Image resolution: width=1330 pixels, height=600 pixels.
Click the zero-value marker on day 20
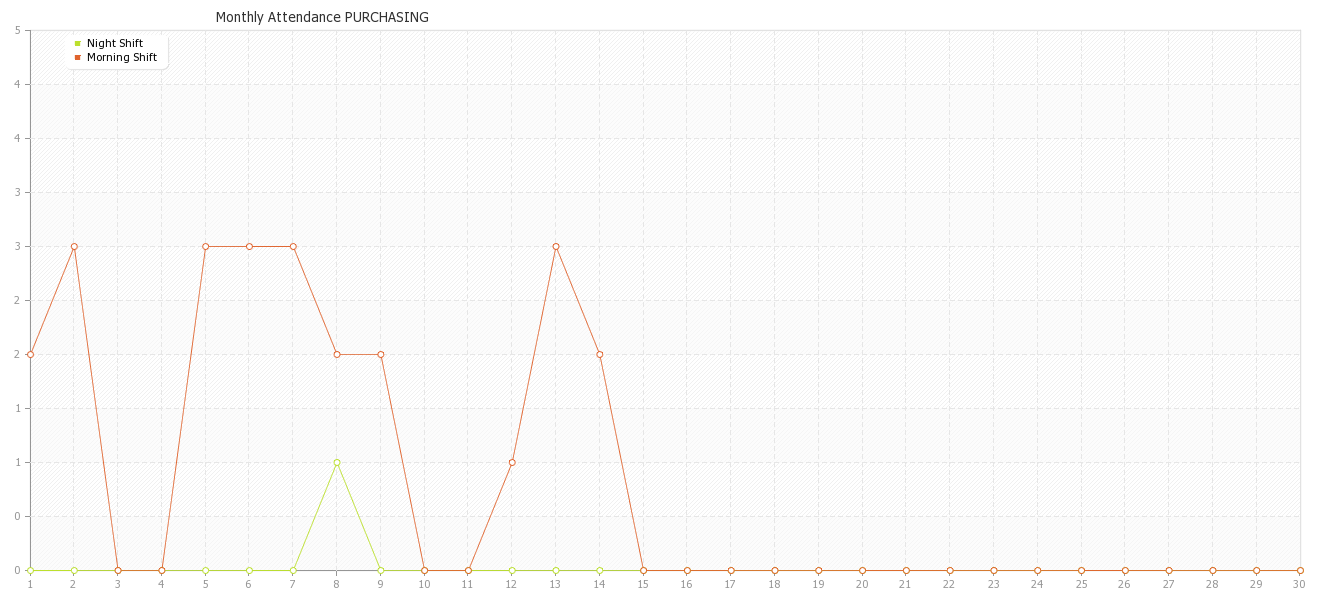(862, 570)
